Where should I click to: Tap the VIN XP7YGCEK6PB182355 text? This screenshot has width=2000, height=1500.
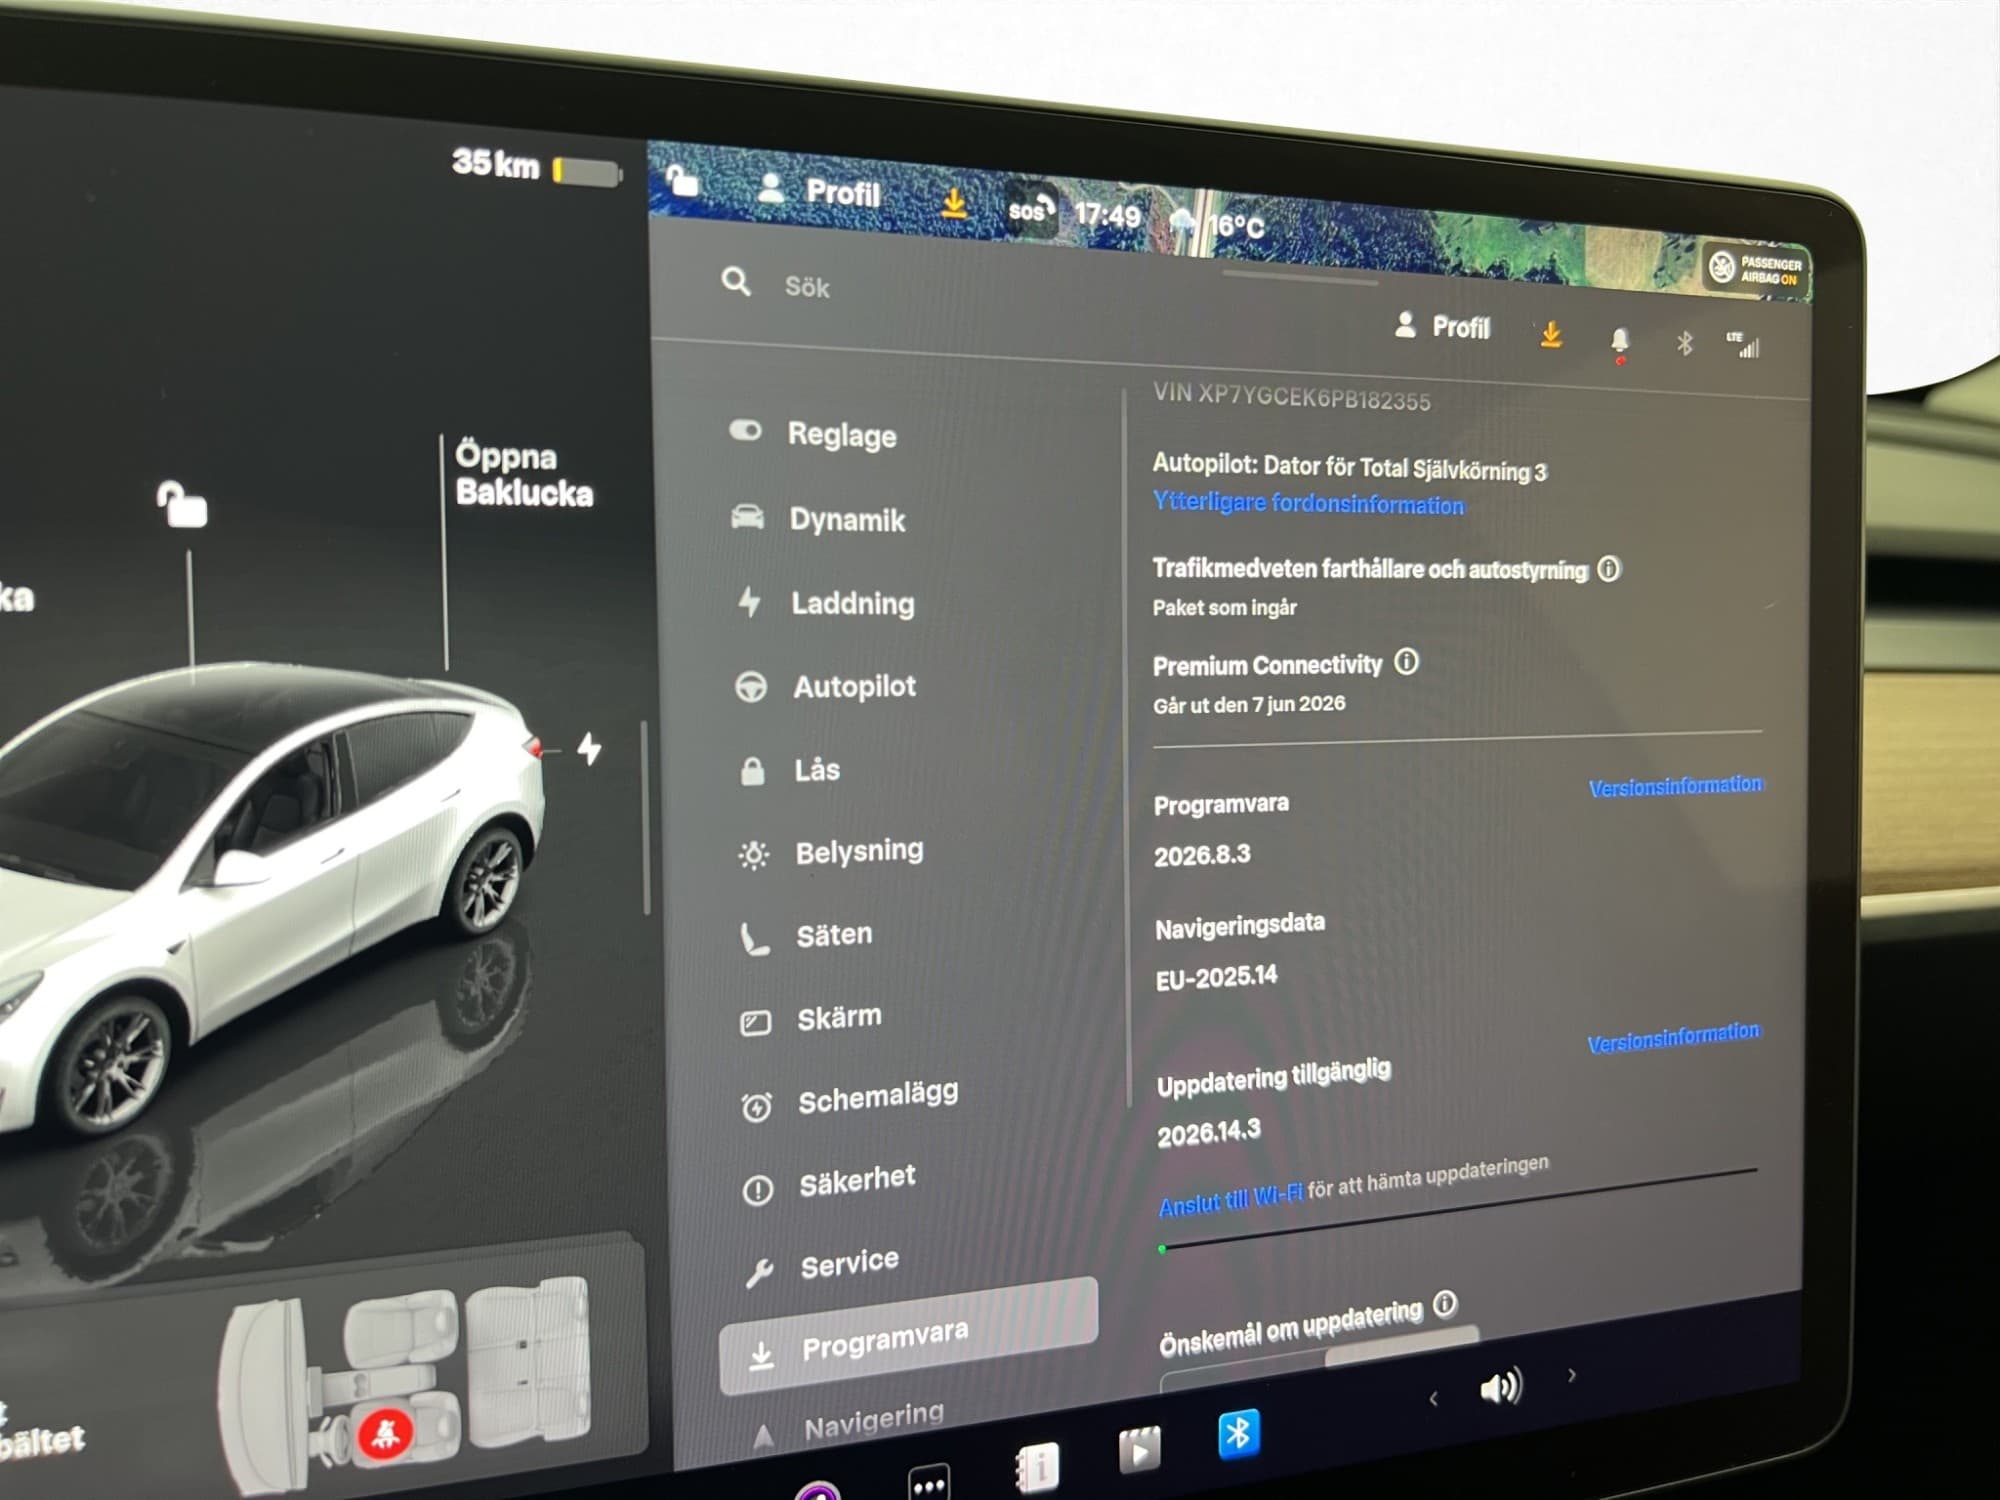pyautogui.click(x=1291, y=397)
